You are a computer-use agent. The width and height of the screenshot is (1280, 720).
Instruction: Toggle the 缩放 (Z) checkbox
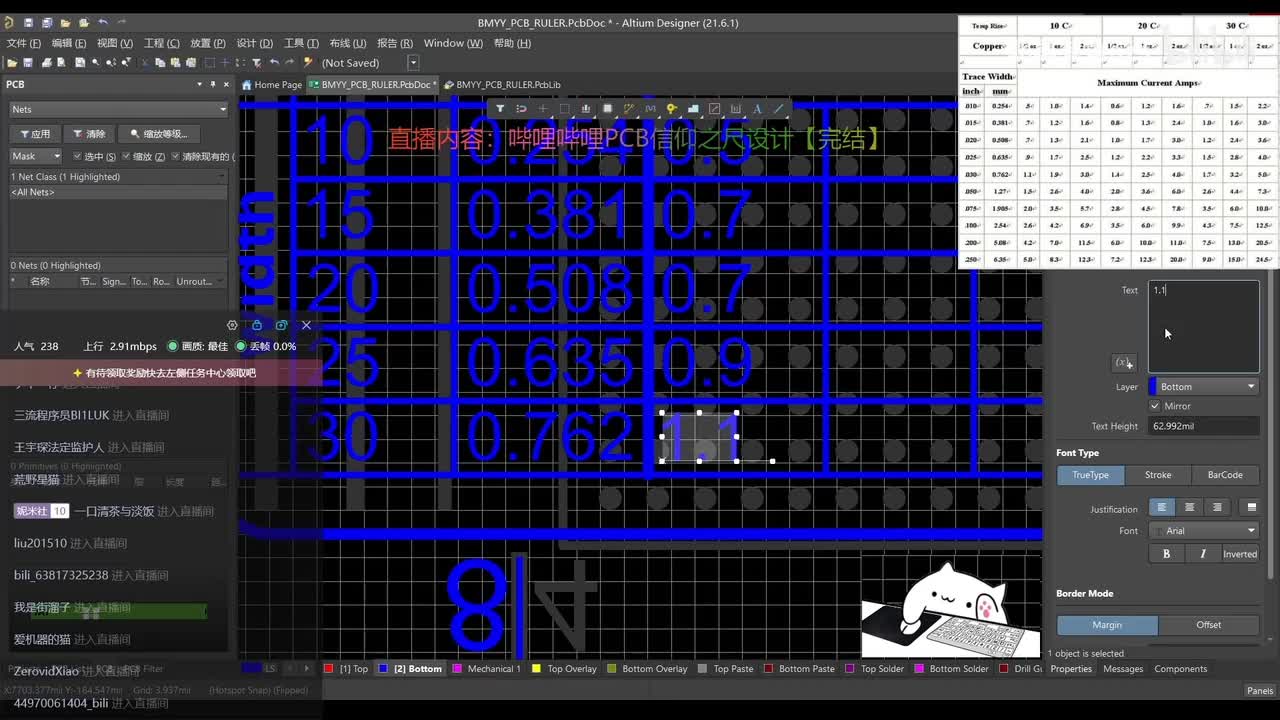point(126,156)
